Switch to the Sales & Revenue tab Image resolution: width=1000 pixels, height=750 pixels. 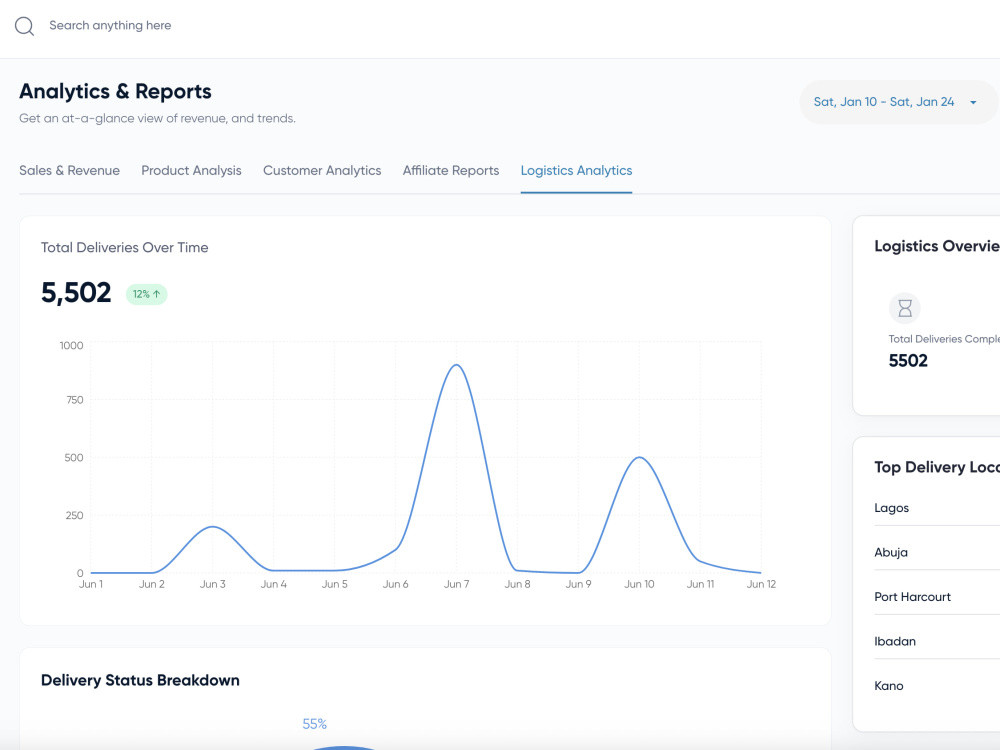click(70, 170)
